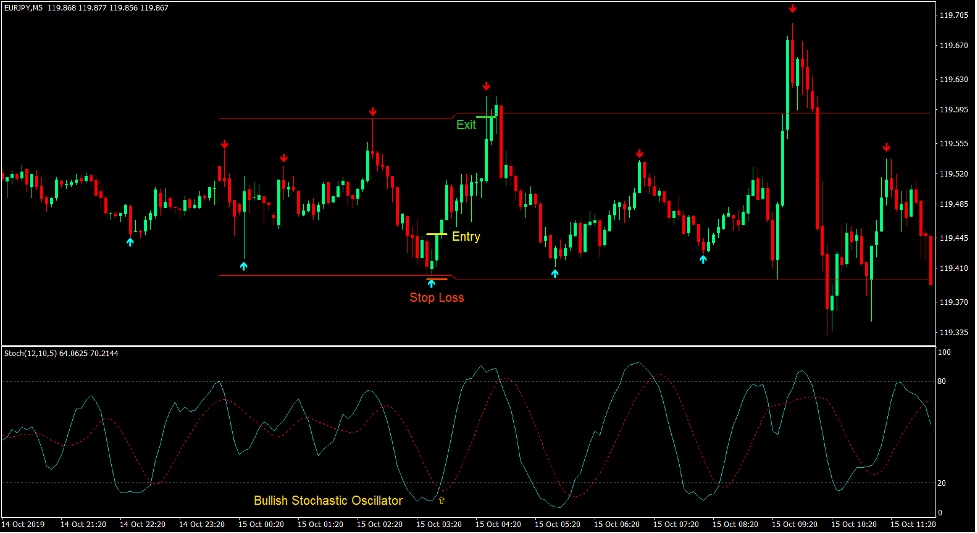Viewport: 977px width, 533px height.
Task: Select the yellow Entry text label
Action: point(466,237)
